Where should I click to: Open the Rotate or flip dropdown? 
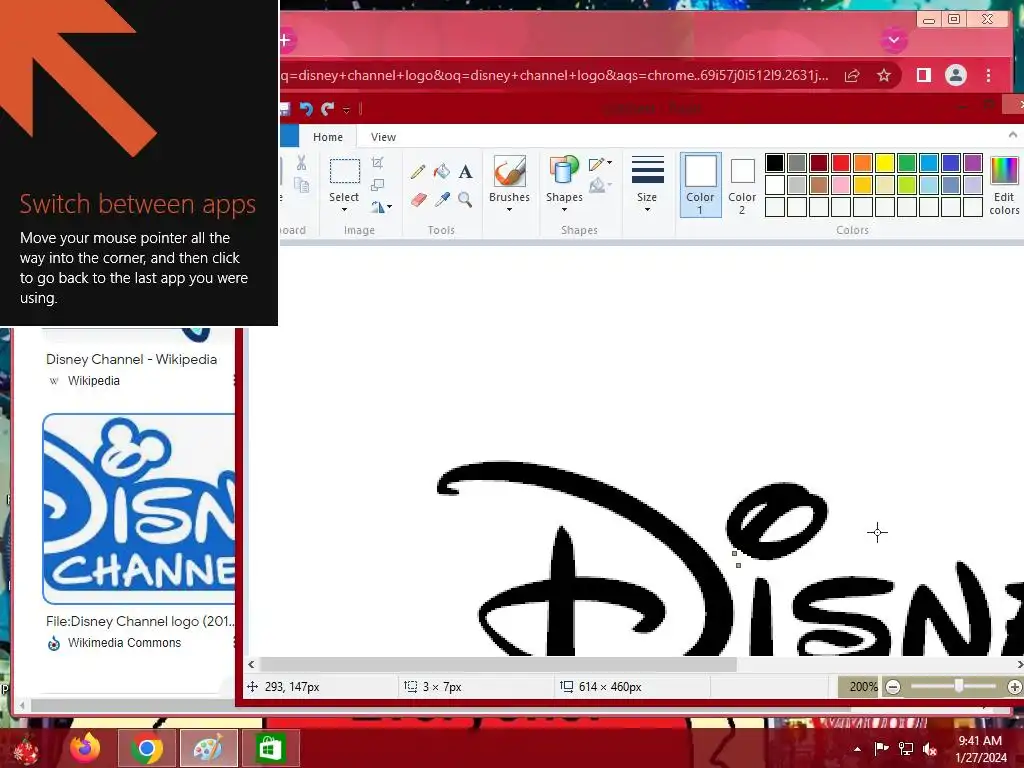381,207
